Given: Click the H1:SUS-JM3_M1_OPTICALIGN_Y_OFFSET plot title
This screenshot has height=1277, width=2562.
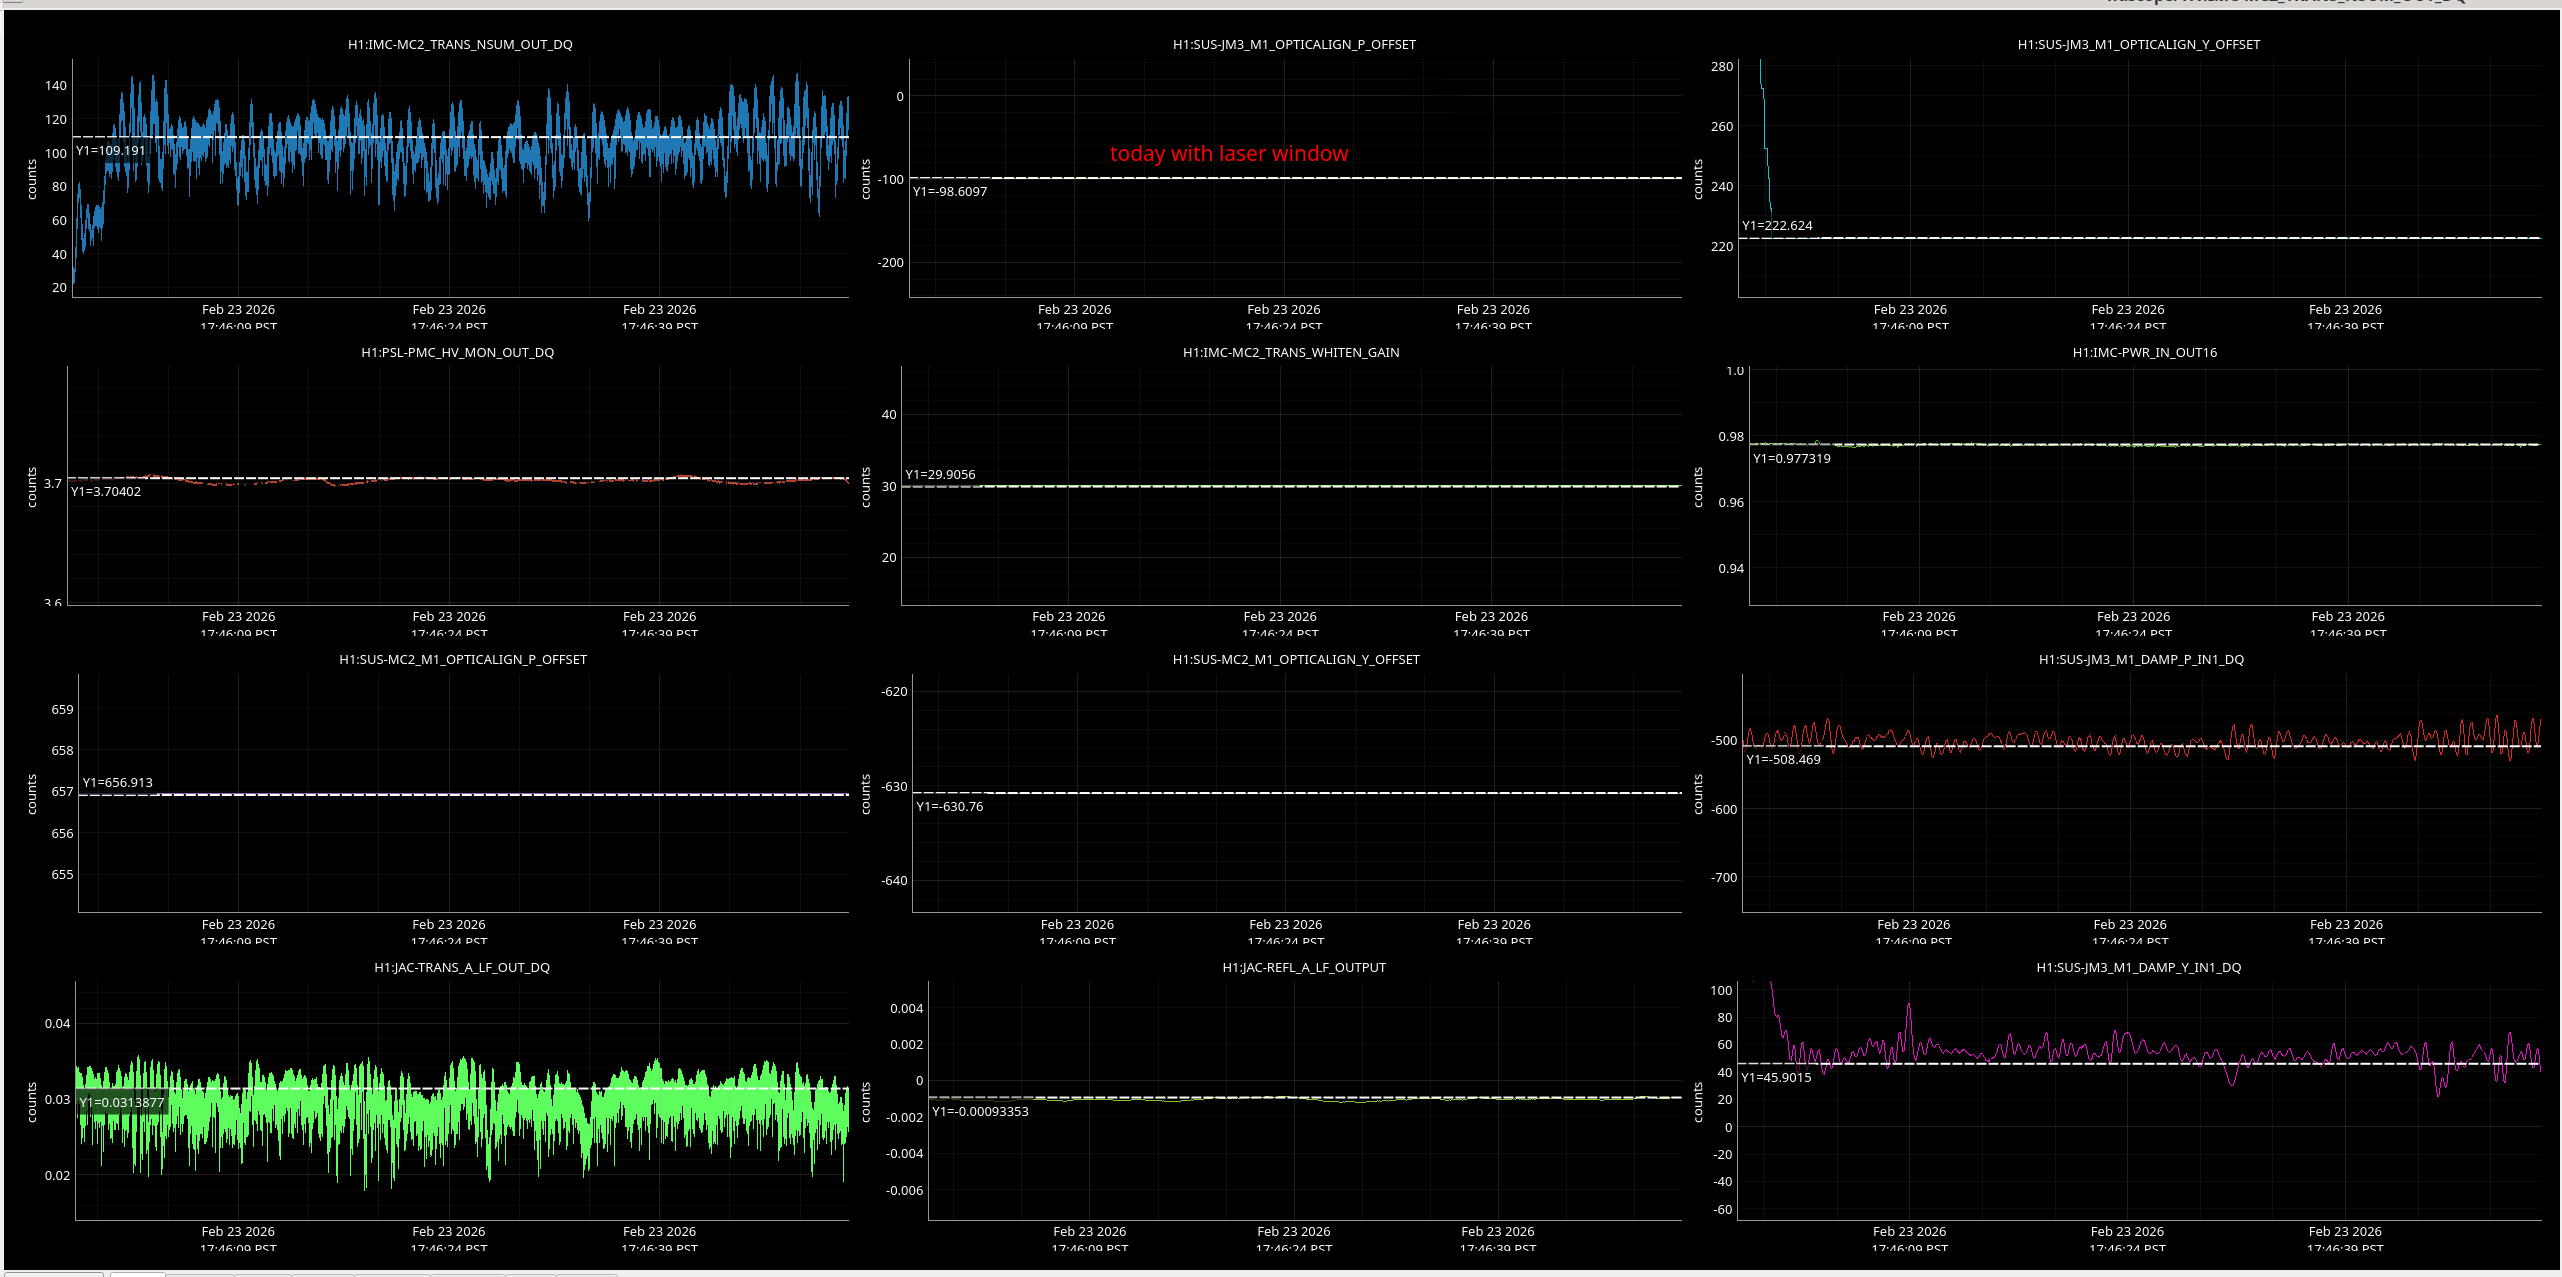Looking at the screenshot, I should (2138, 45).
